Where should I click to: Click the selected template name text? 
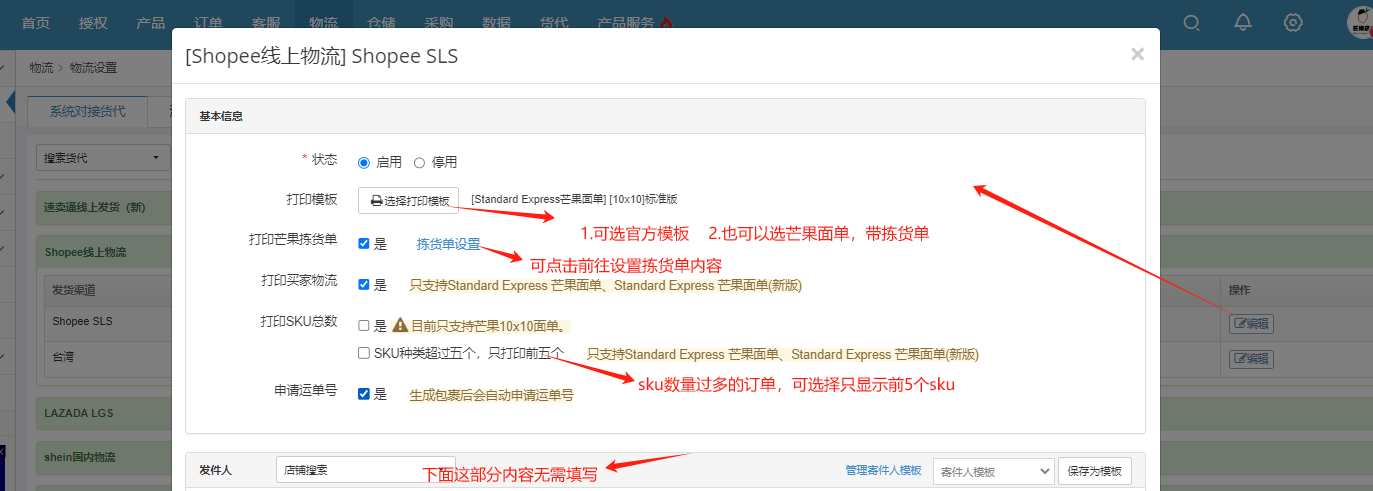[574, 199]
